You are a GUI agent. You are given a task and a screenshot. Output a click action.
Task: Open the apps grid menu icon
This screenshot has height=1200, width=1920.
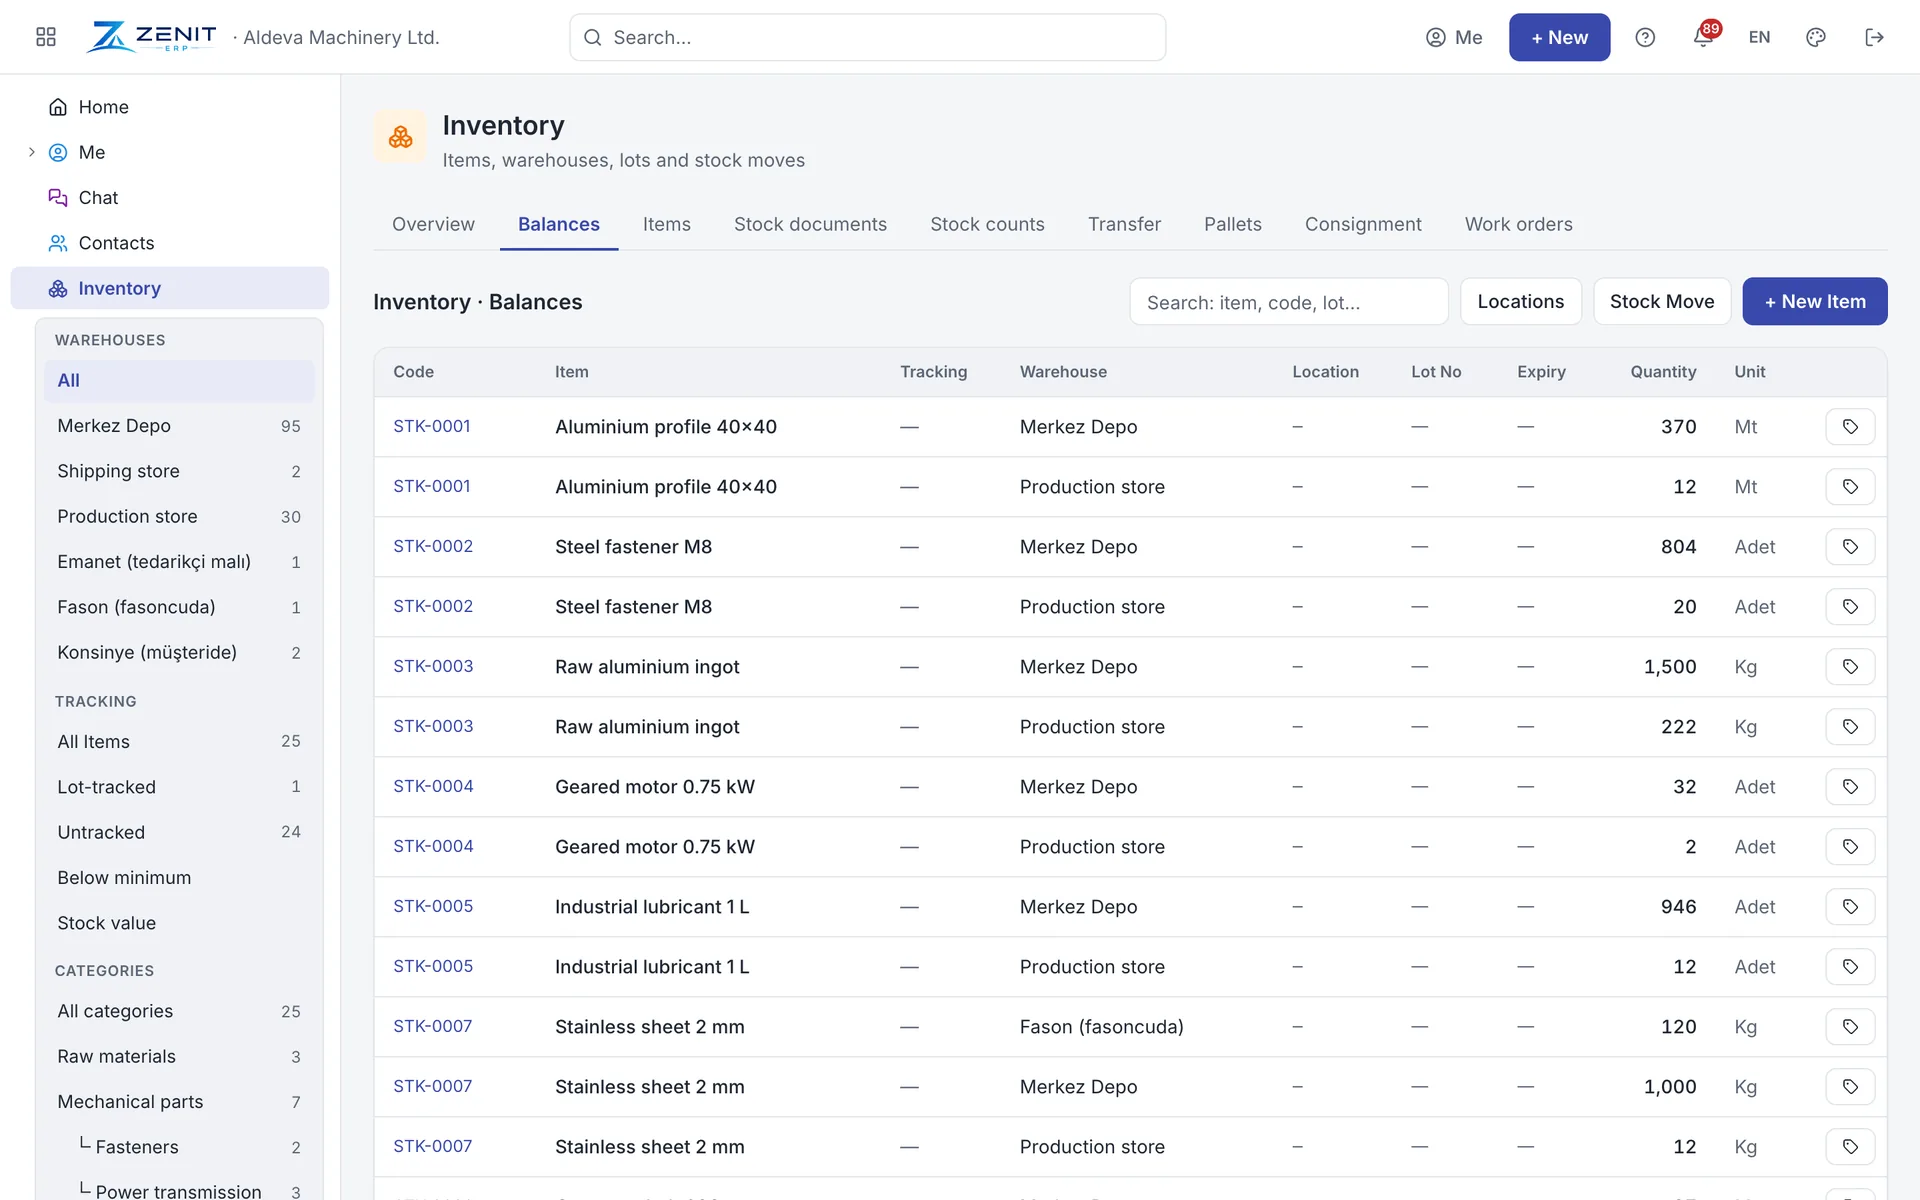coord(46,37)
